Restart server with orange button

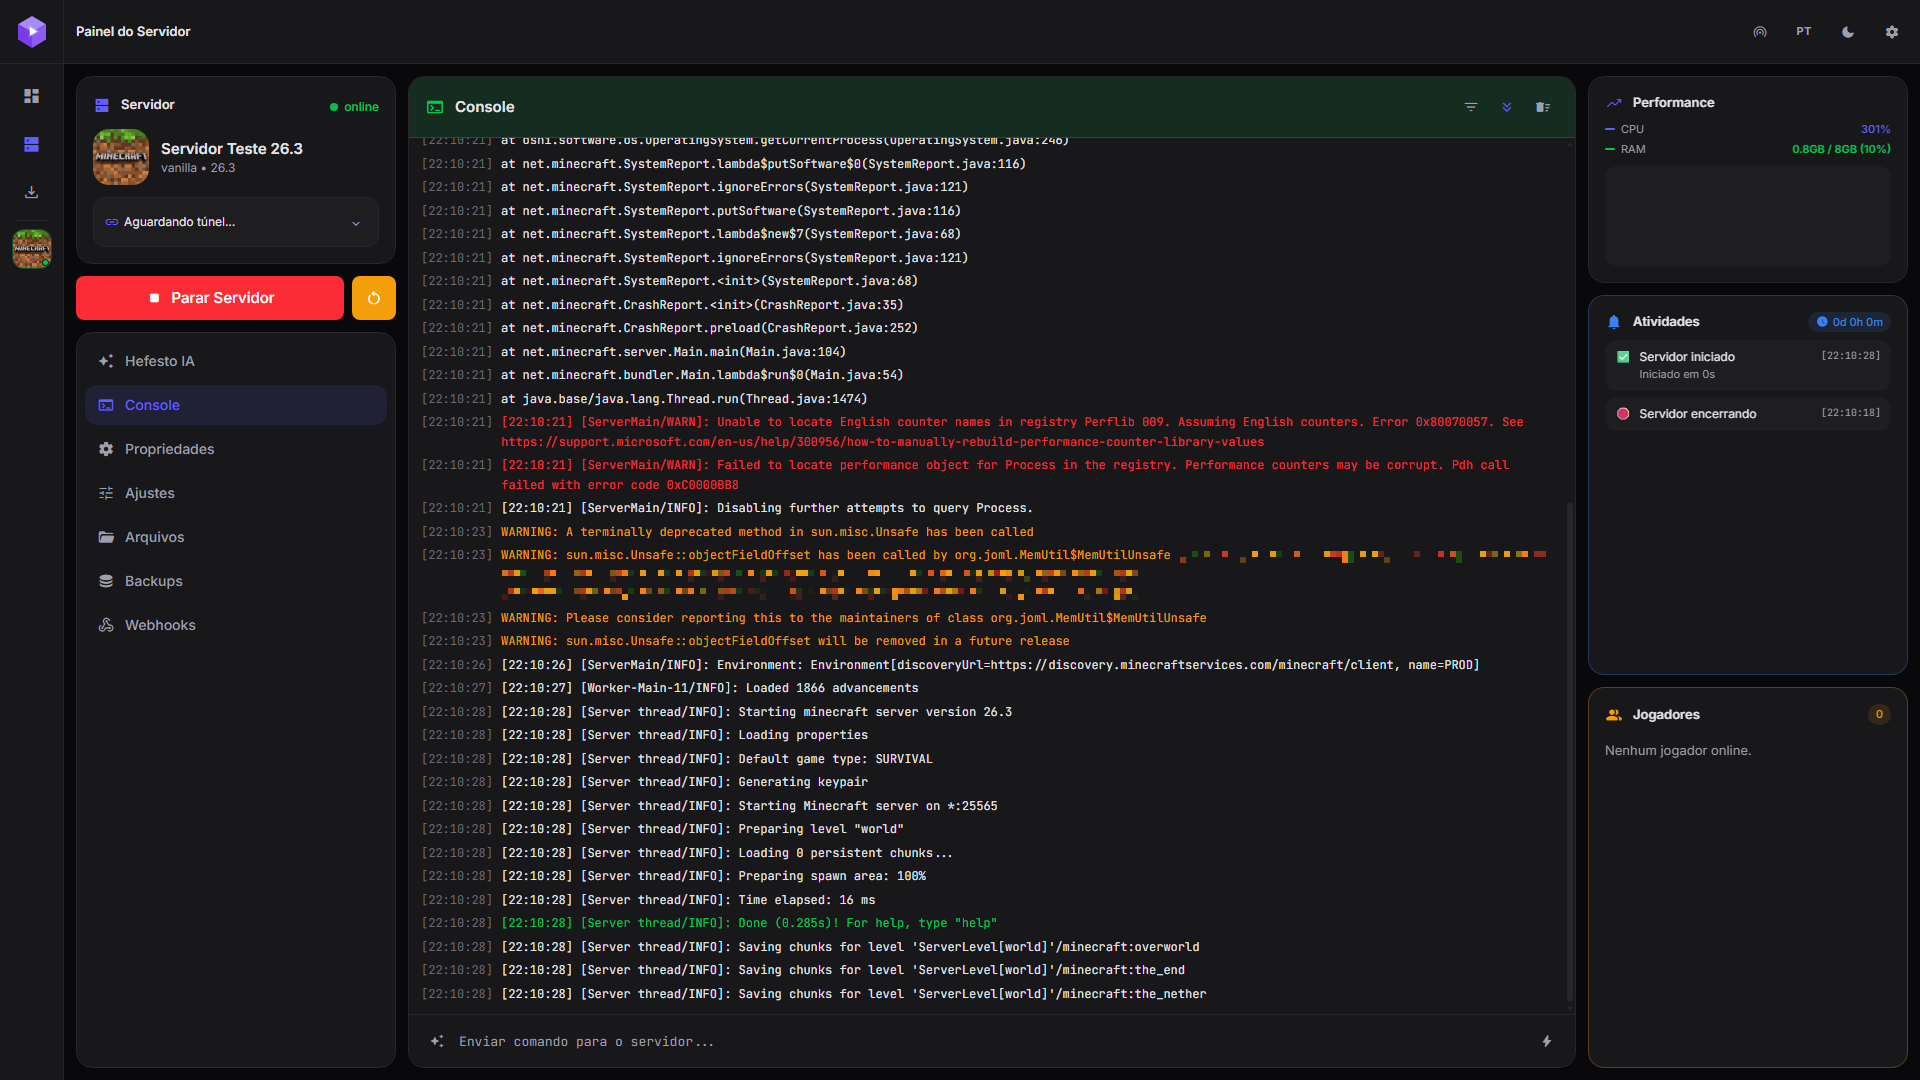[374, 298]
